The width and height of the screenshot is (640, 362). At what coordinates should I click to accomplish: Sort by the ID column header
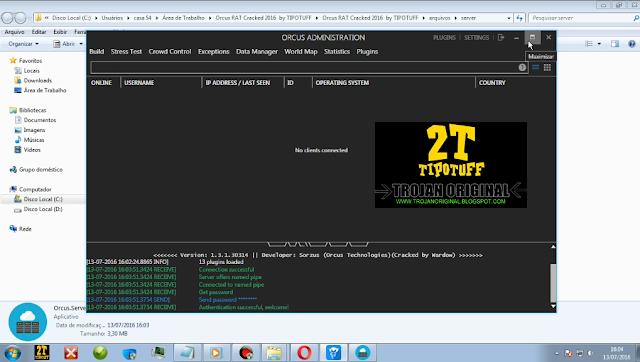tap(290, 82)
